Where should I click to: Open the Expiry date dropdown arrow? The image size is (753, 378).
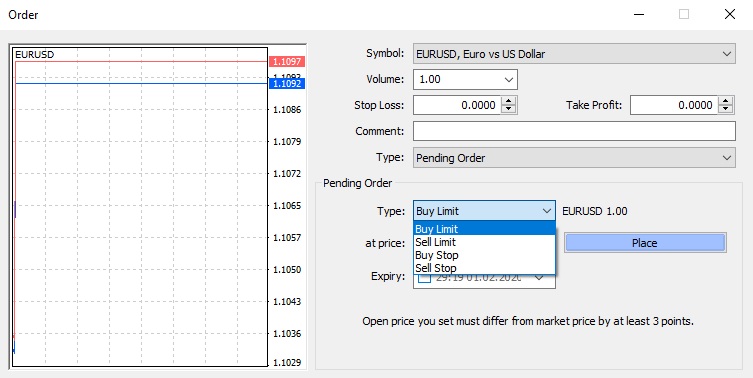point(539,278)
